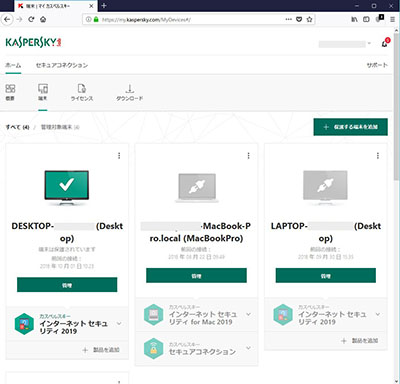Click Internet Security 2019 hexagon icon on DESKTOP card
The height and width of the screenshot is (384, 400).
[24, 324]
